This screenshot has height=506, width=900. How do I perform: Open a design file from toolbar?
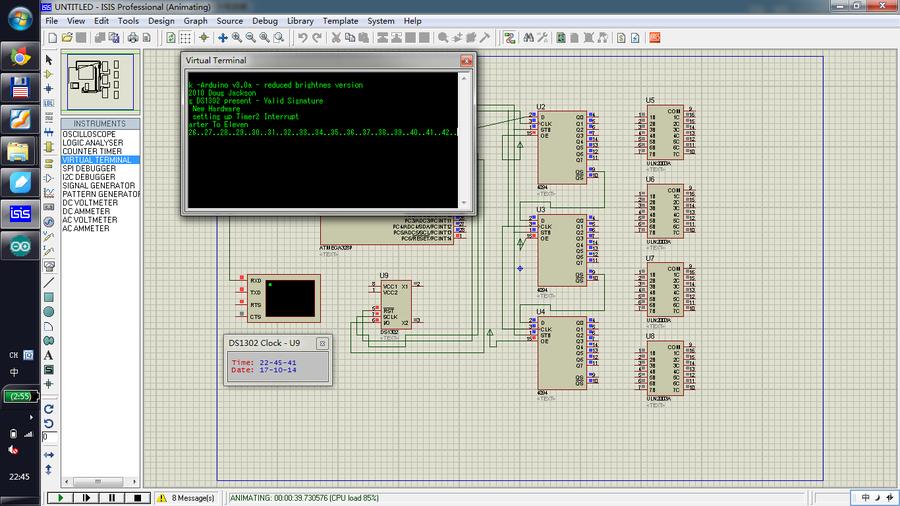tap(67, 38)
